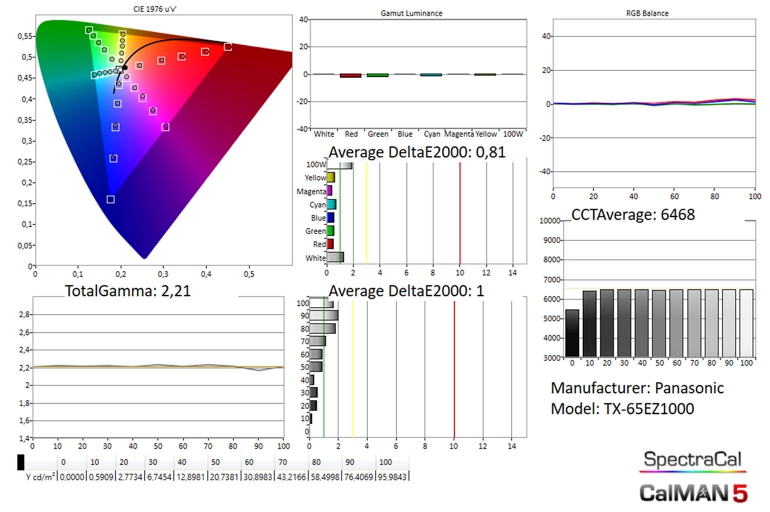The image size is (770, 512).
Task: Select the cyan bar in Gamut Luminance chart
Action: [430, 75]
